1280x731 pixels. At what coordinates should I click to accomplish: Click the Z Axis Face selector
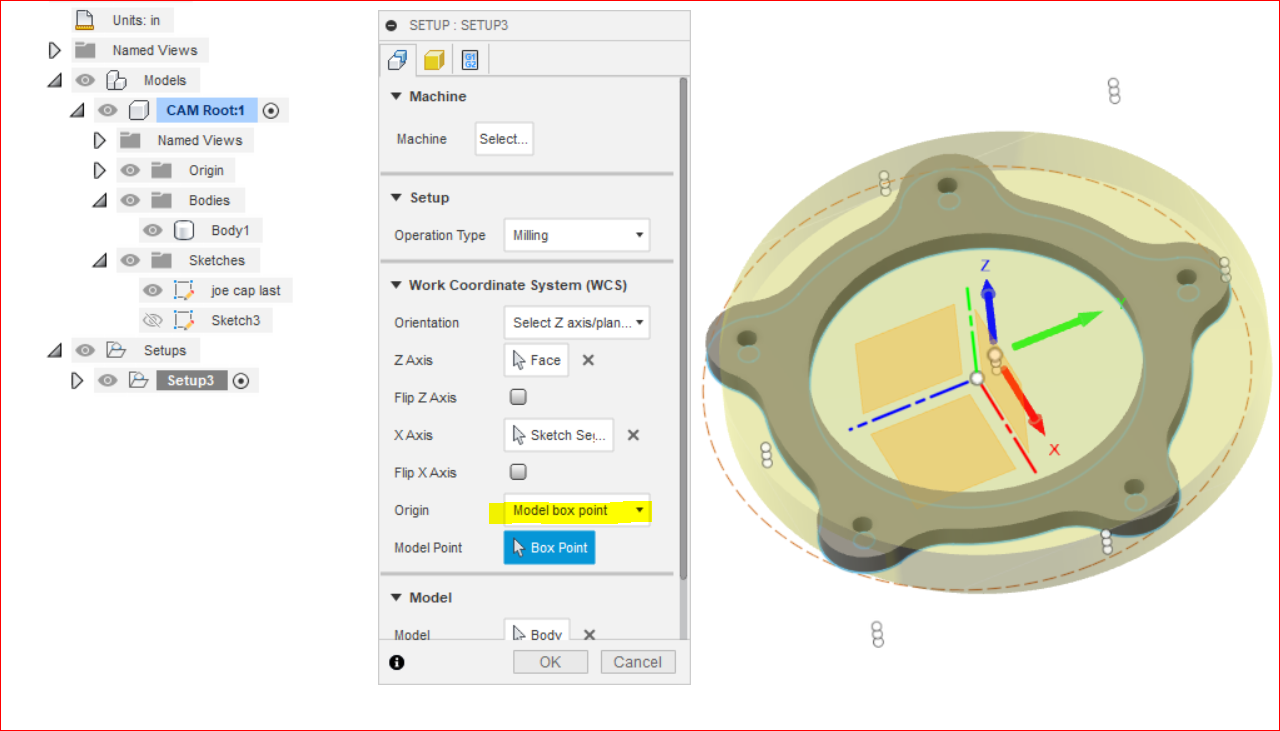536,360
